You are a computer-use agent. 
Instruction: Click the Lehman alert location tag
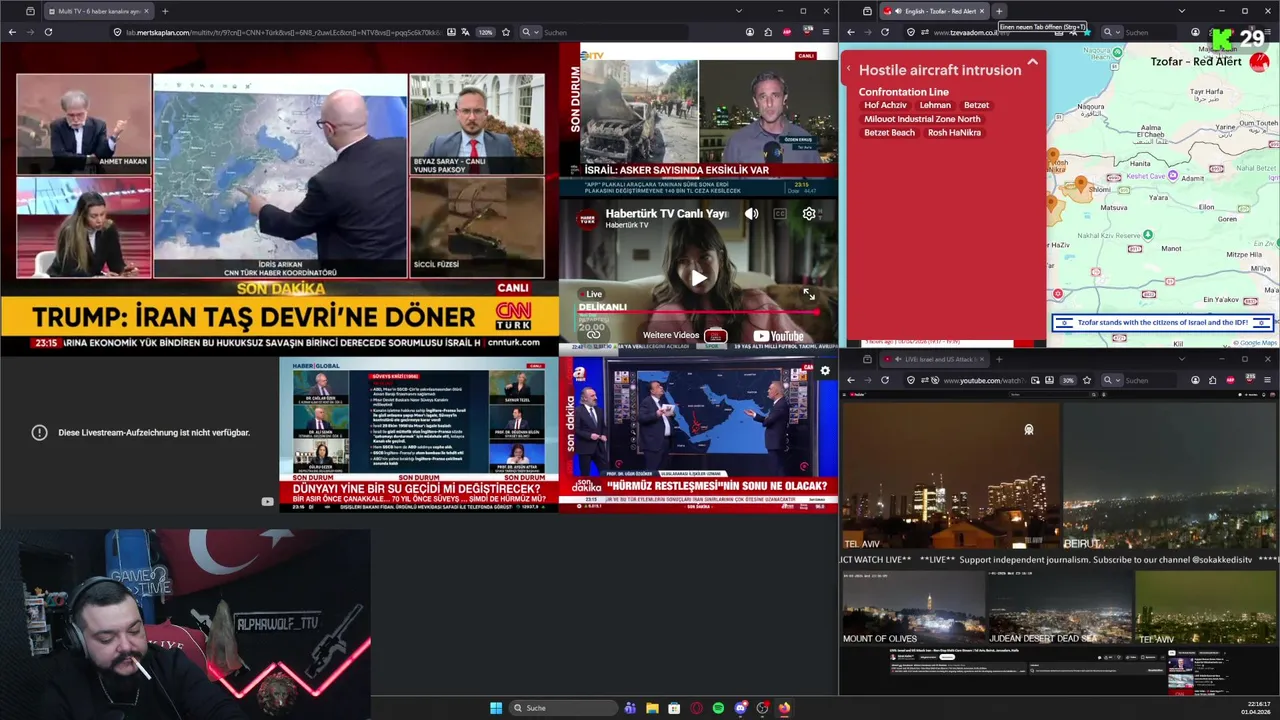(x=935, y=105)
